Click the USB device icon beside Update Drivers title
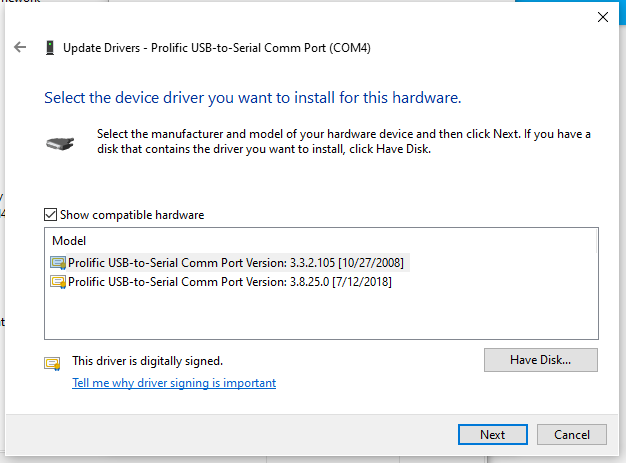 (x=49, y=47)
